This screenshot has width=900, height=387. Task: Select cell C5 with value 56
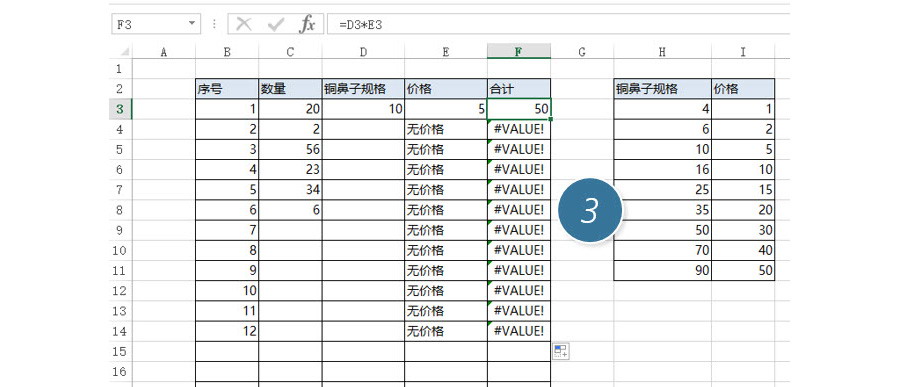[290, 149]
